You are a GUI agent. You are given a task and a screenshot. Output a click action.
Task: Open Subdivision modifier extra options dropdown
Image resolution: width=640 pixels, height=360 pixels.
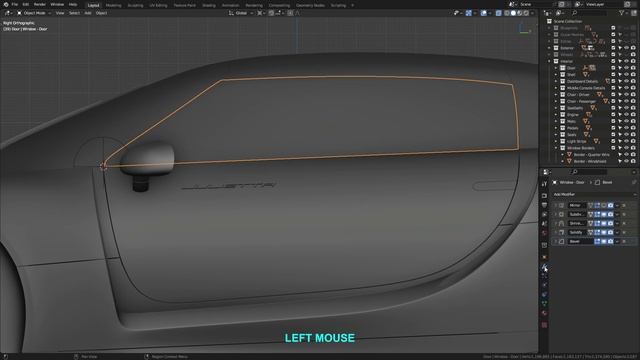617,214
